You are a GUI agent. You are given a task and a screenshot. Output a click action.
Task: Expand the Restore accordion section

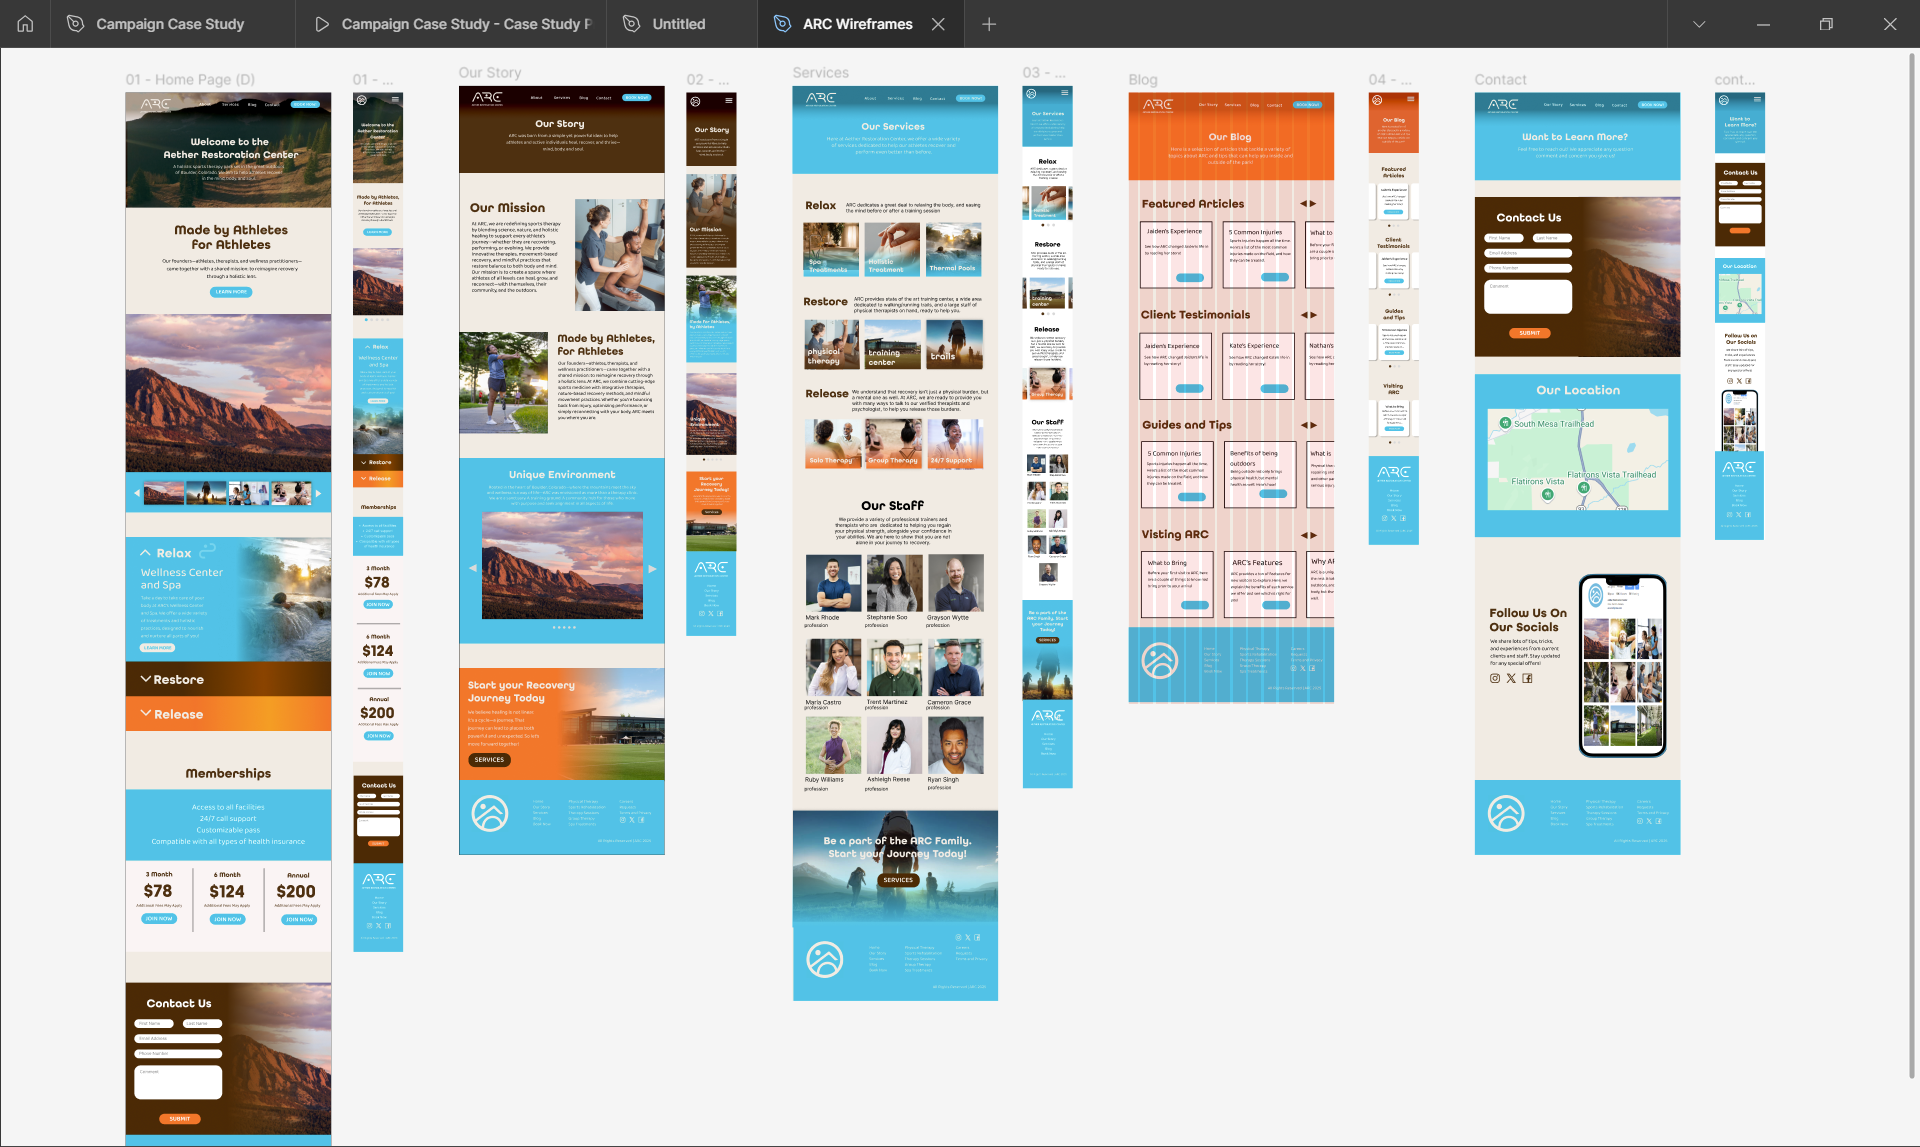146,679
